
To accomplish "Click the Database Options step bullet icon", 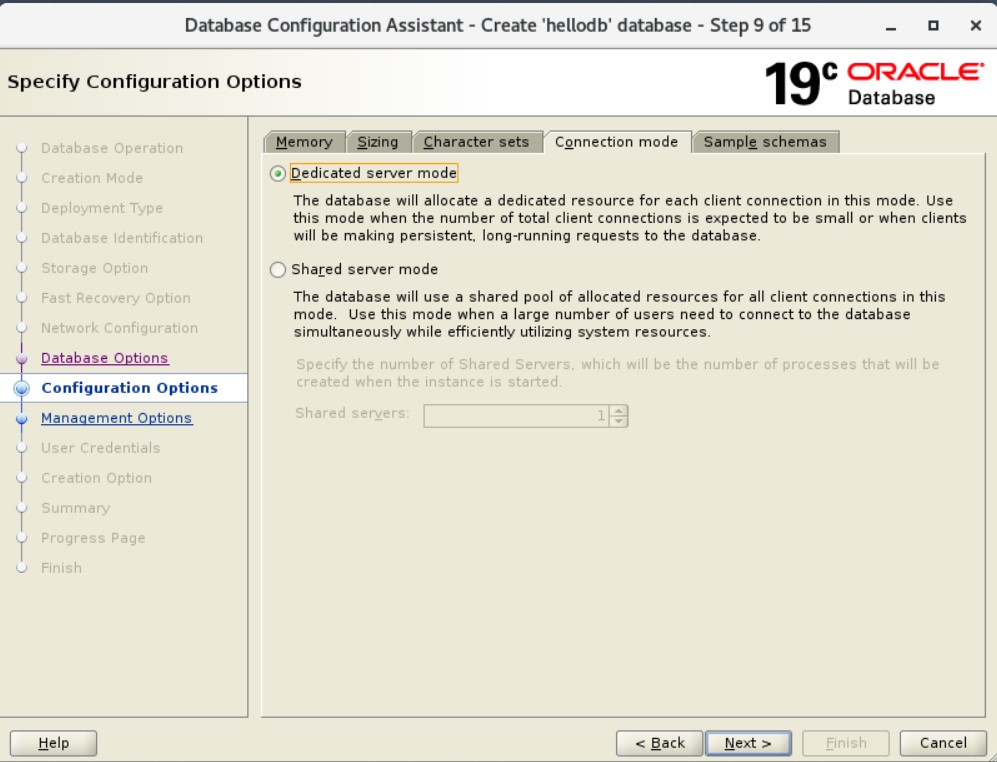I will point(22,359).
